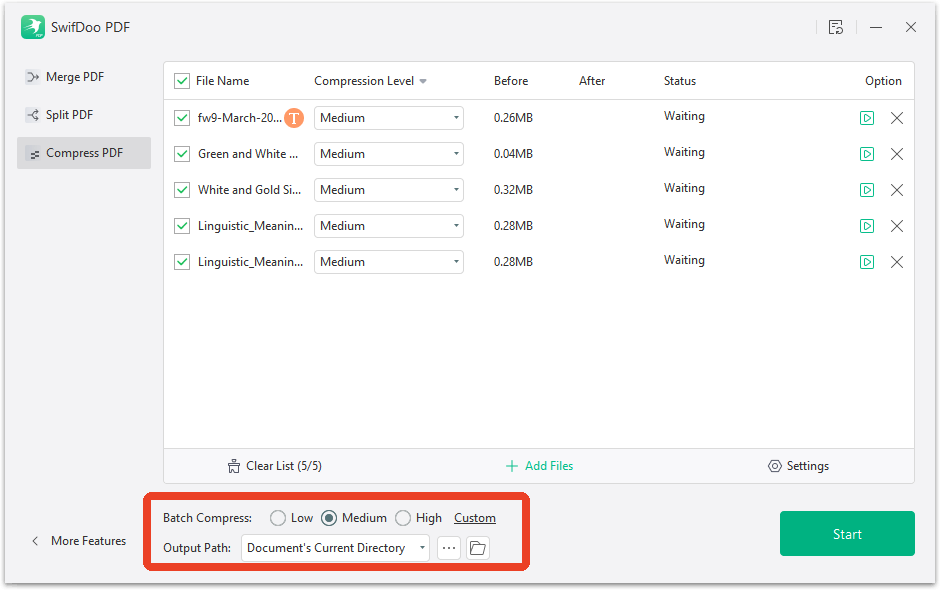The width and height of the screenshot is (940, 590).
Task: Click the Before column header
Action: 511,81
